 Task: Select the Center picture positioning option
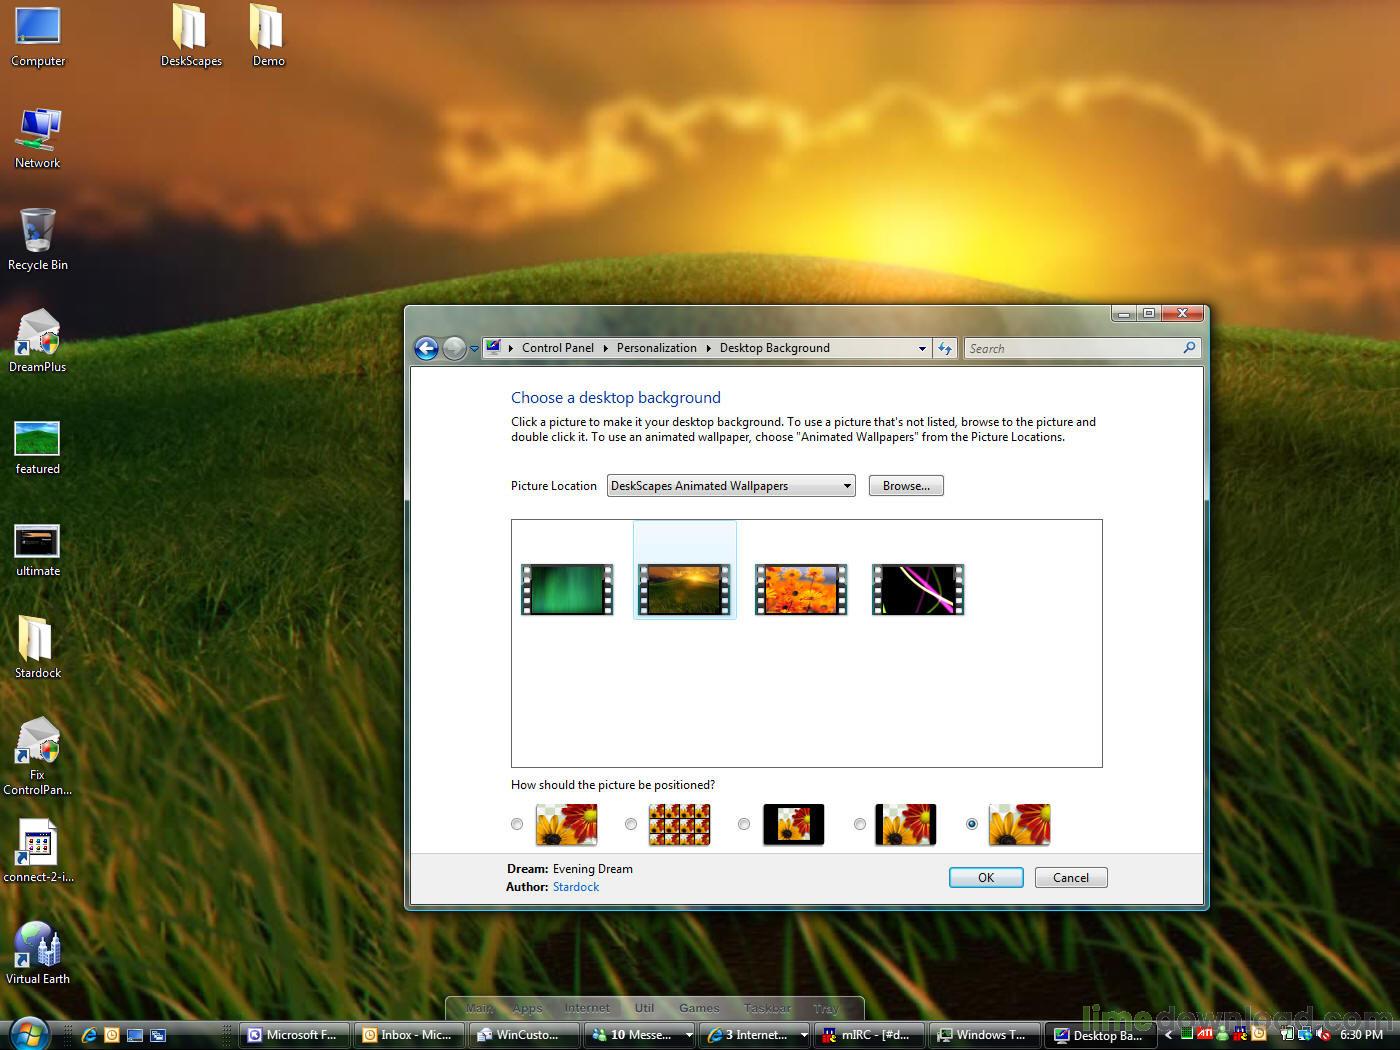pos(744,824)
